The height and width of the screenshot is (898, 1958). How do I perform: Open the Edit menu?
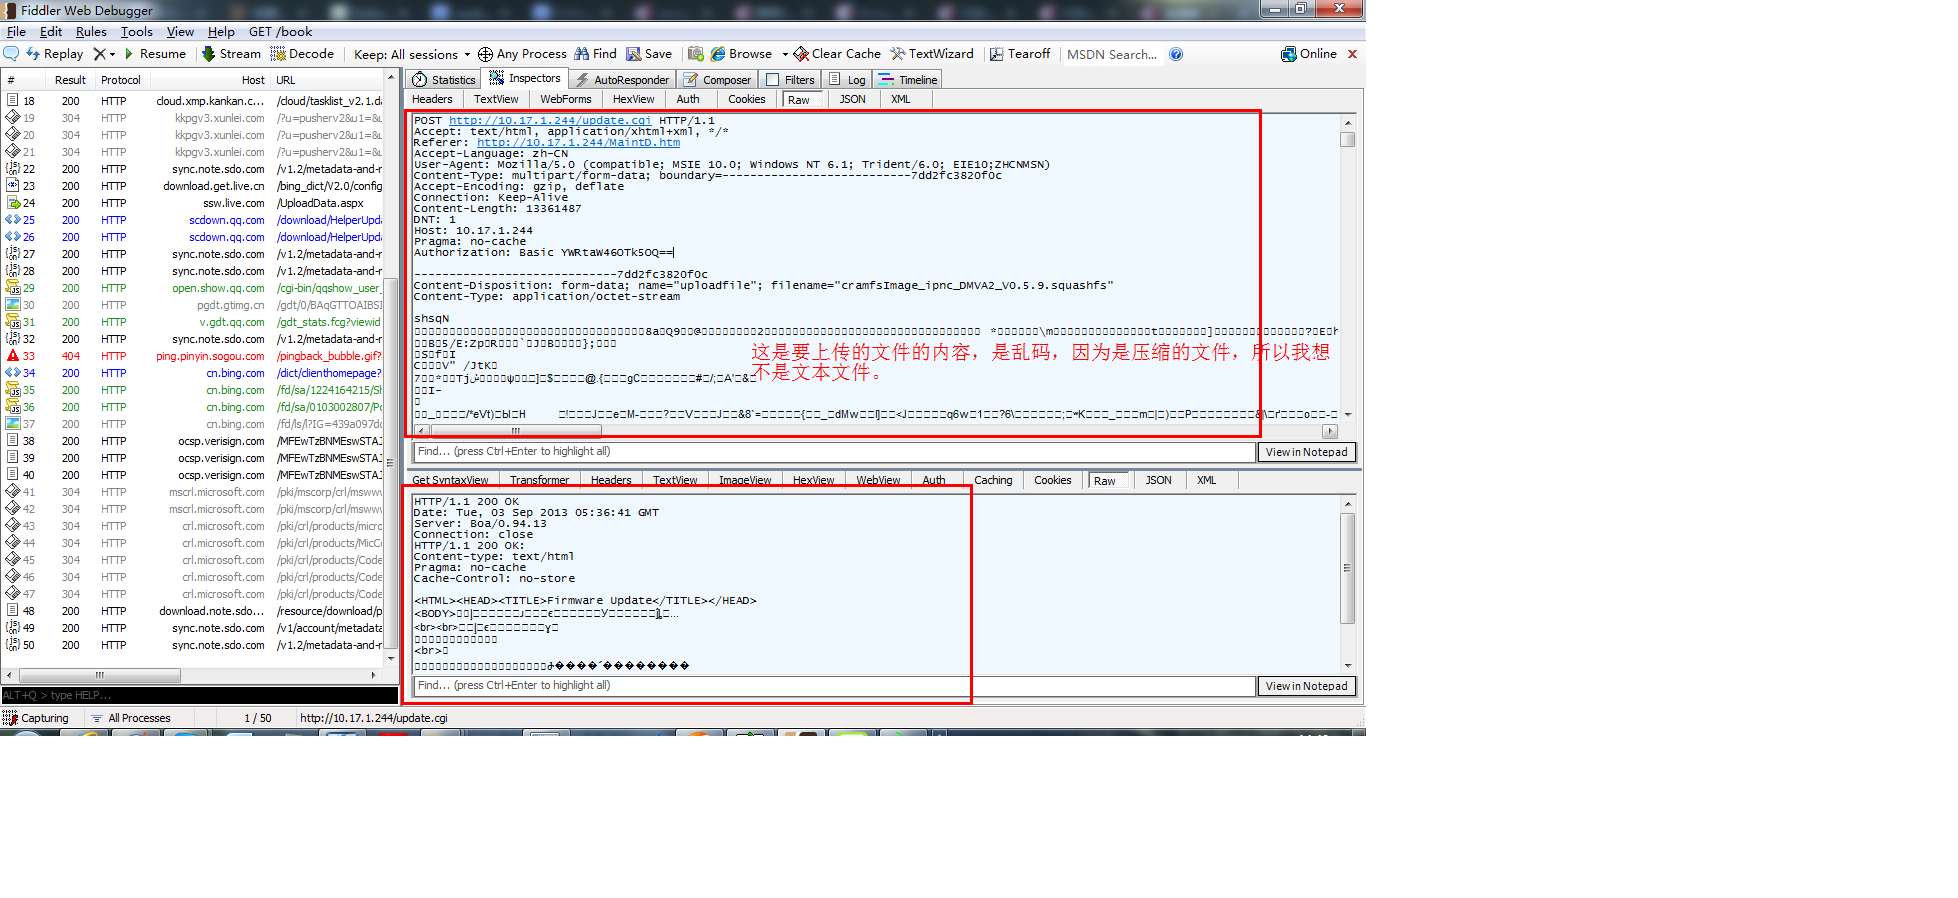pyautogui.click(x=51, y=32)
